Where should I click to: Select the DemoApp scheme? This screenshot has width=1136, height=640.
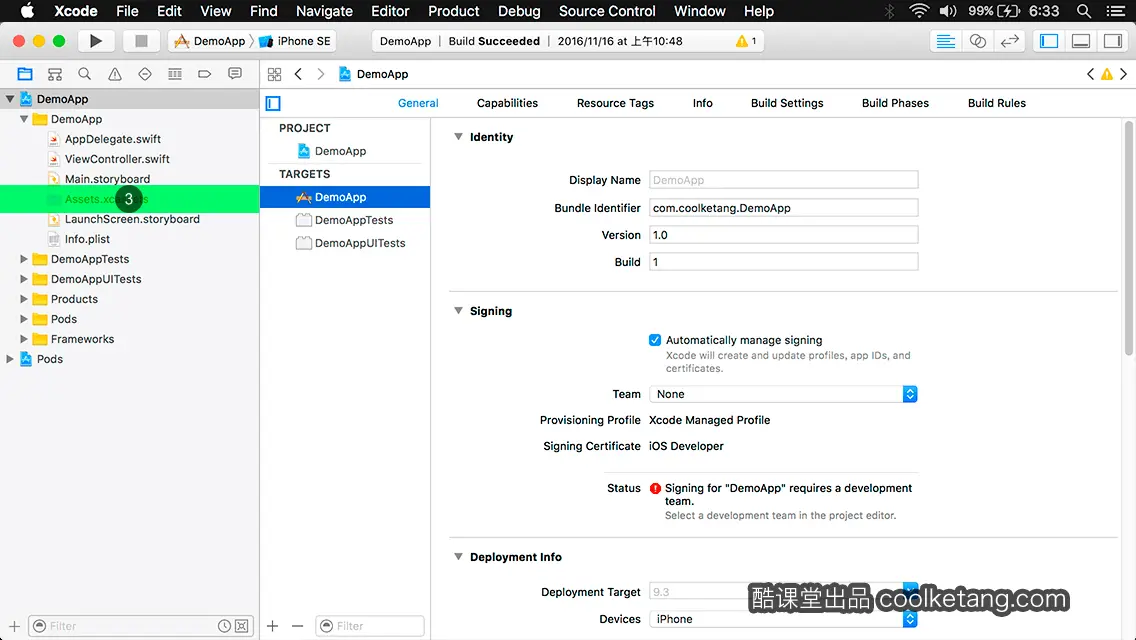tap(210, 41)
